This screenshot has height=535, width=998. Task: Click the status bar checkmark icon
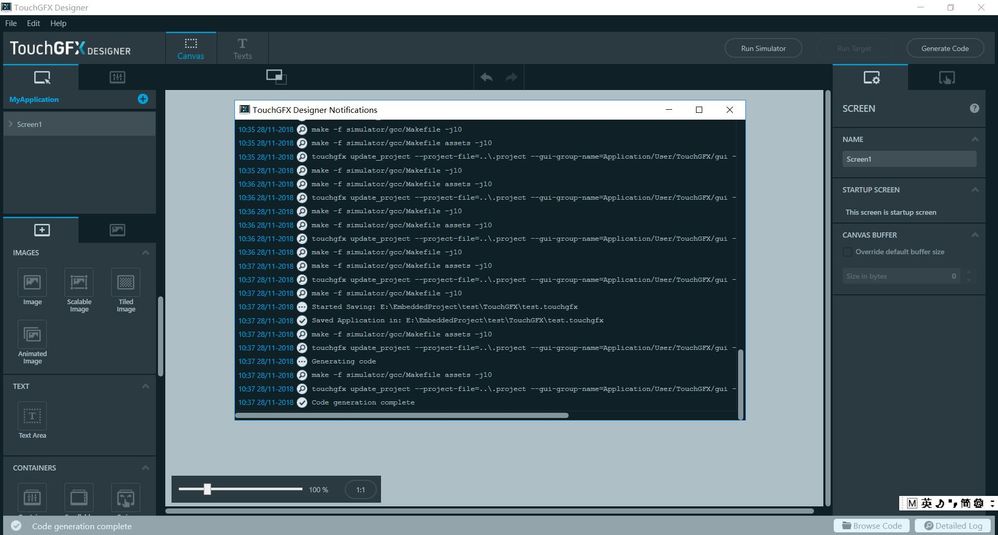[16, 525]
